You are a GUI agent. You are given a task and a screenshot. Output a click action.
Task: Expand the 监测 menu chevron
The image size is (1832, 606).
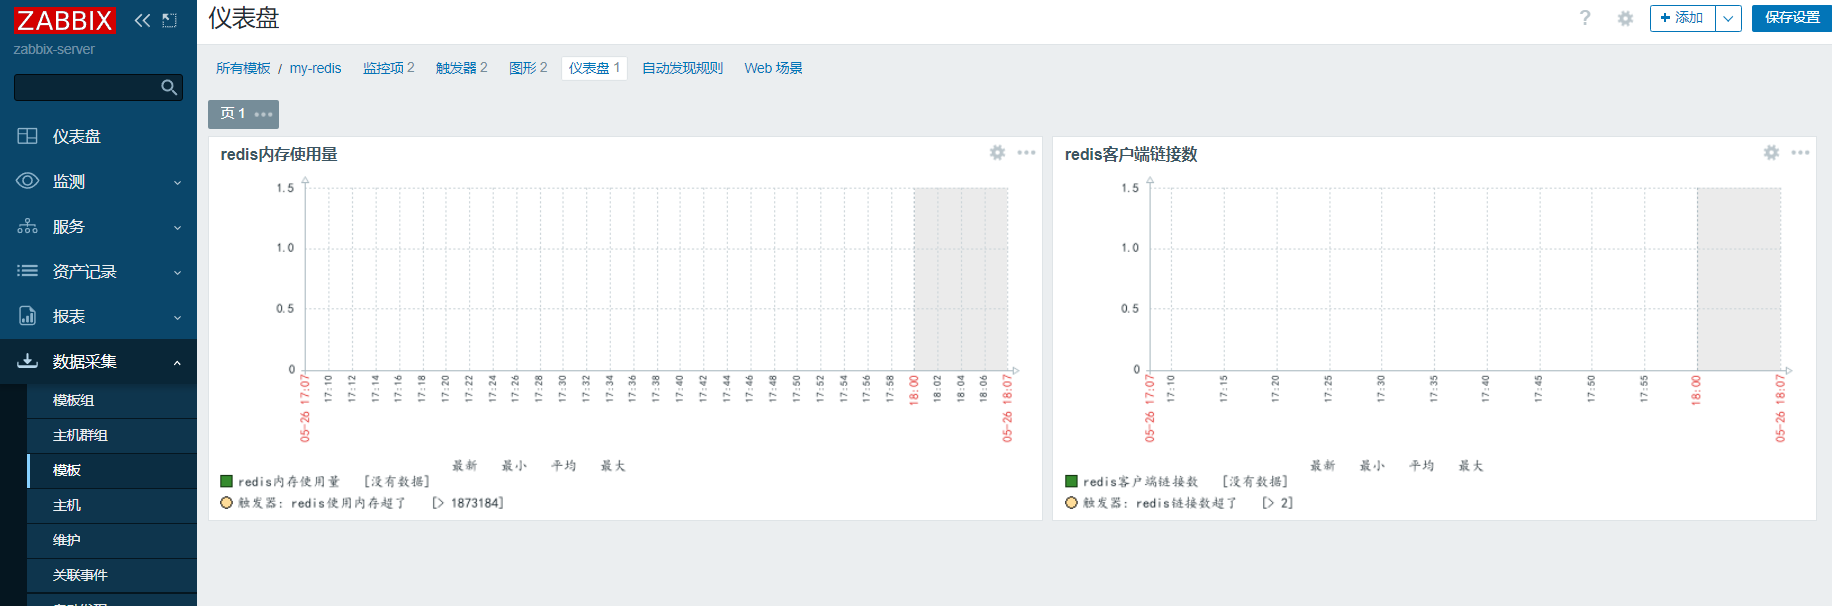177,182
